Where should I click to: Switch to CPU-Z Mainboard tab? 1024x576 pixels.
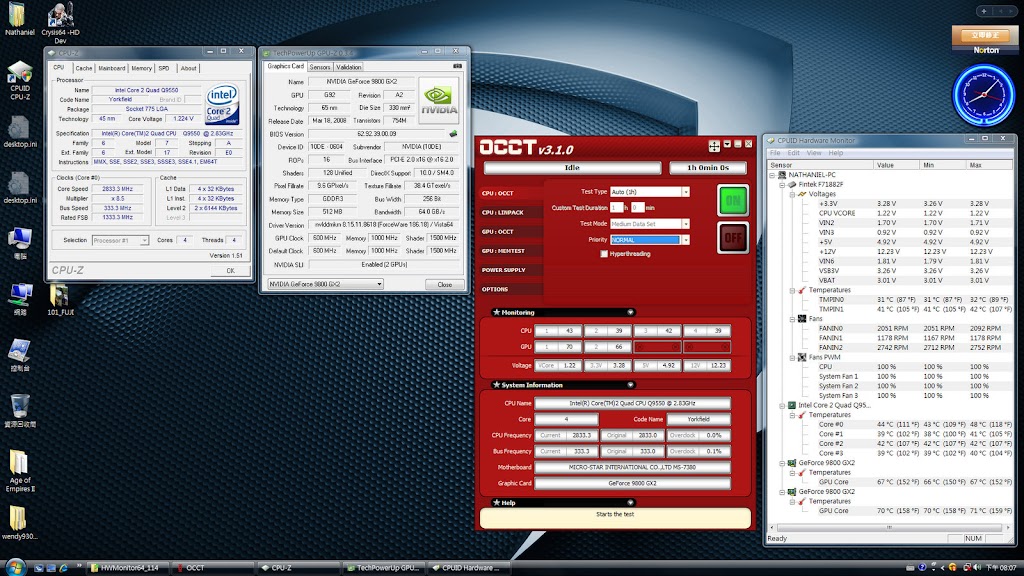click(112, 68)
